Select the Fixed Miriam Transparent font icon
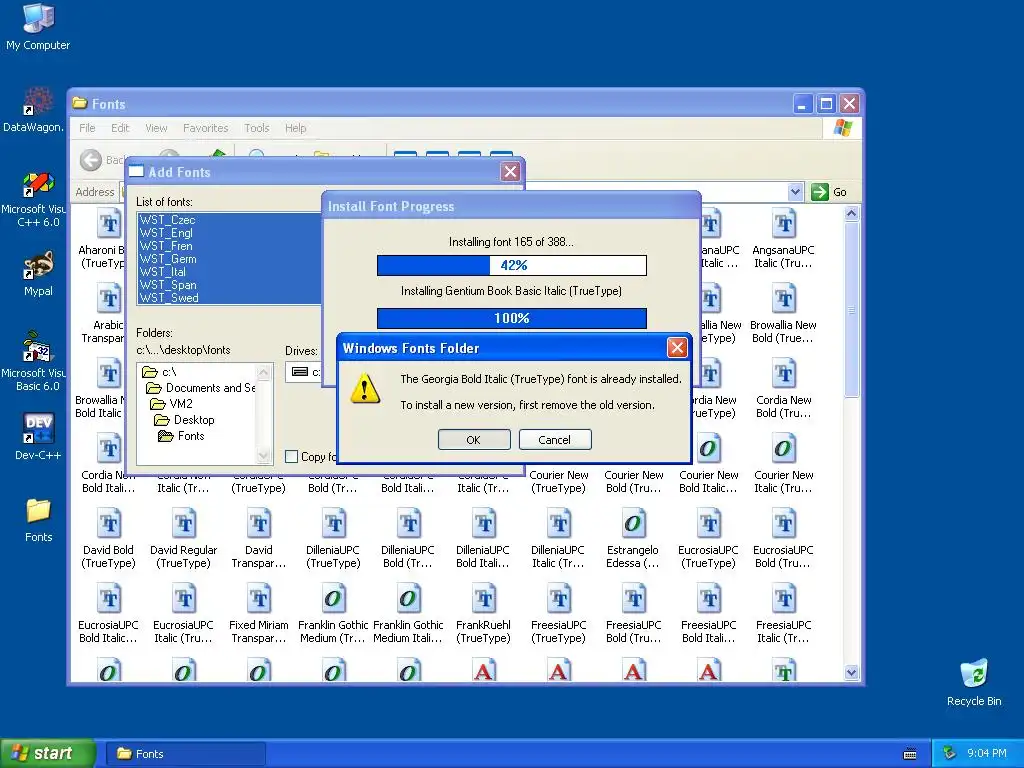Image resolution: width=1024 pixels, height=768 pixels. coord(259,613)
